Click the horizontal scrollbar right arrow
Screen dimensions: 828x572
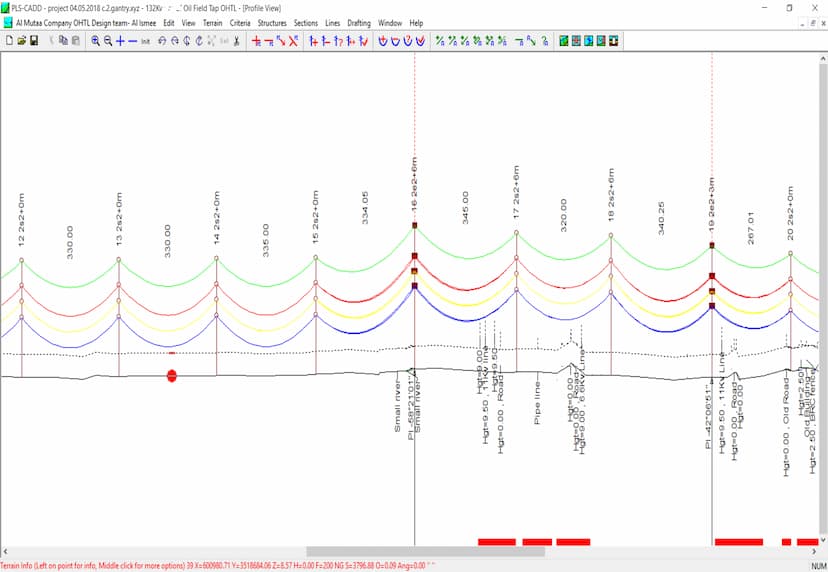click(814, 551)
